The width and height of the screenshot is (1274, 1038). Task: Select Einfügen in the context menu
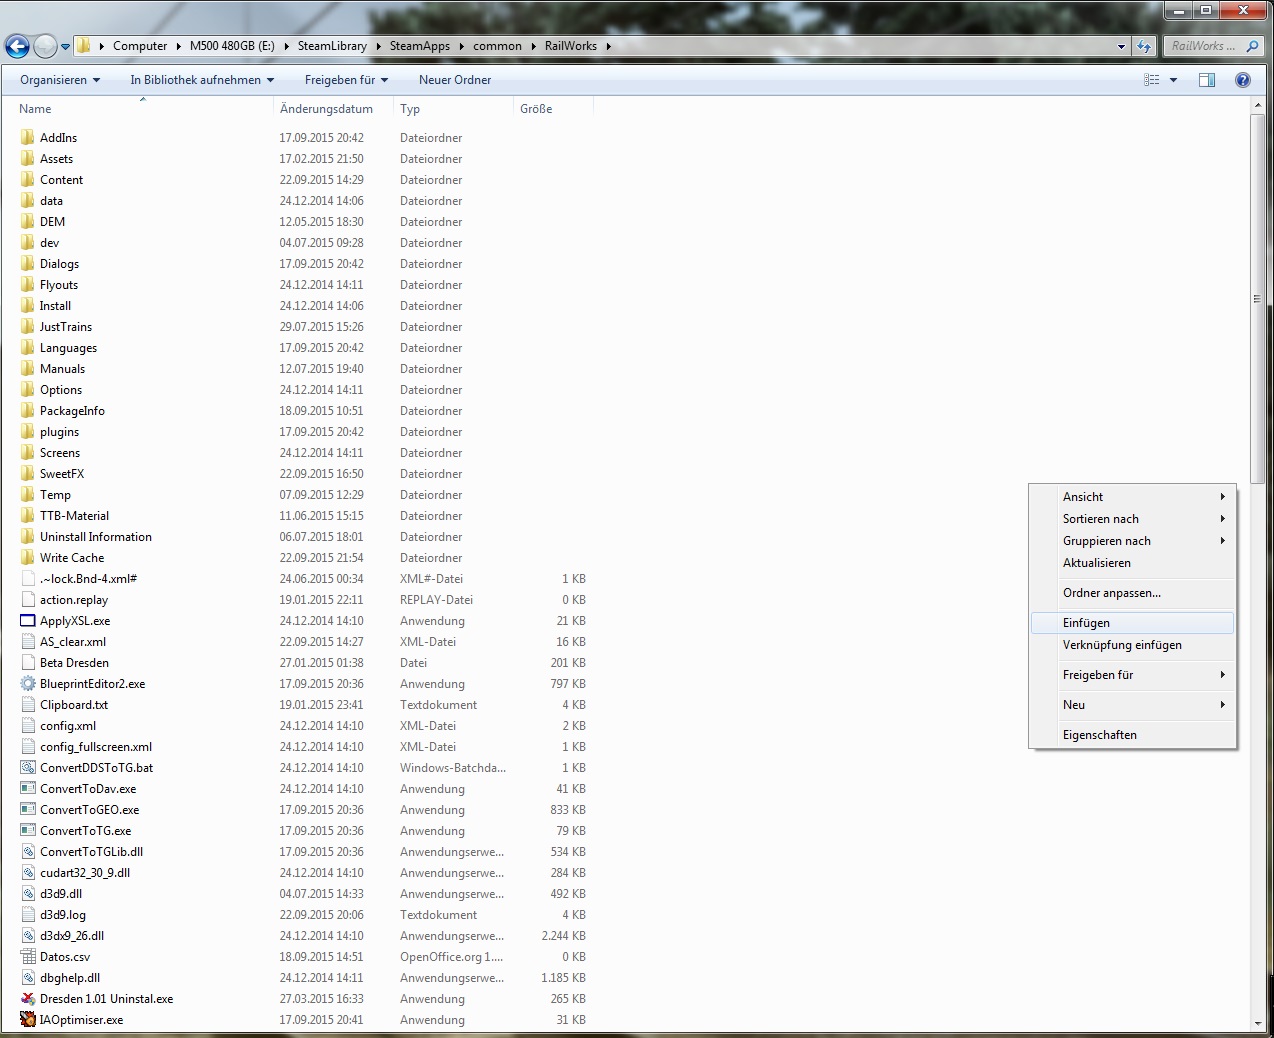1132,623
